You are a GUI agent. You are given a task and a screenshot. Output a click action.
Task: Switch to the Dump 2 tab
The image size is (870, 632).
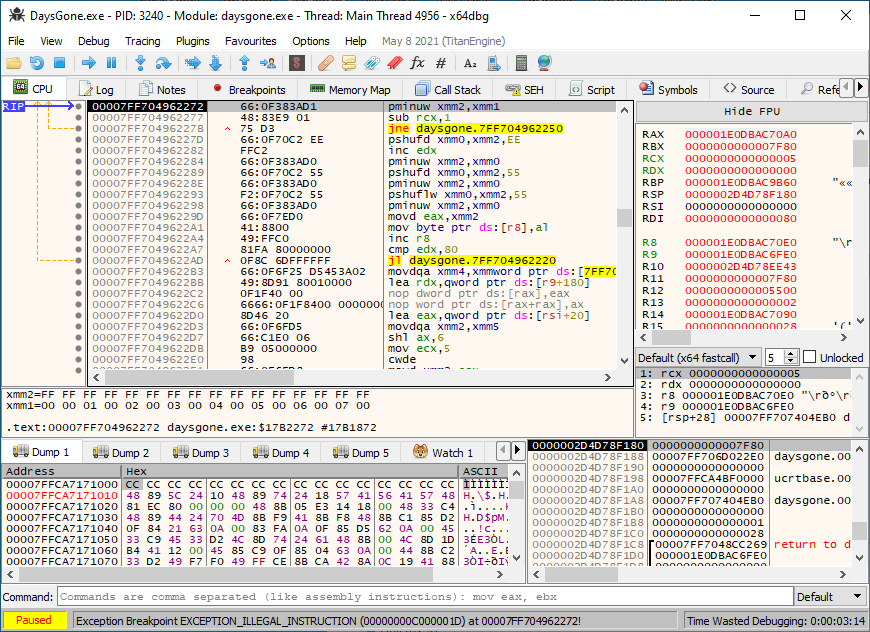[122, 452]
